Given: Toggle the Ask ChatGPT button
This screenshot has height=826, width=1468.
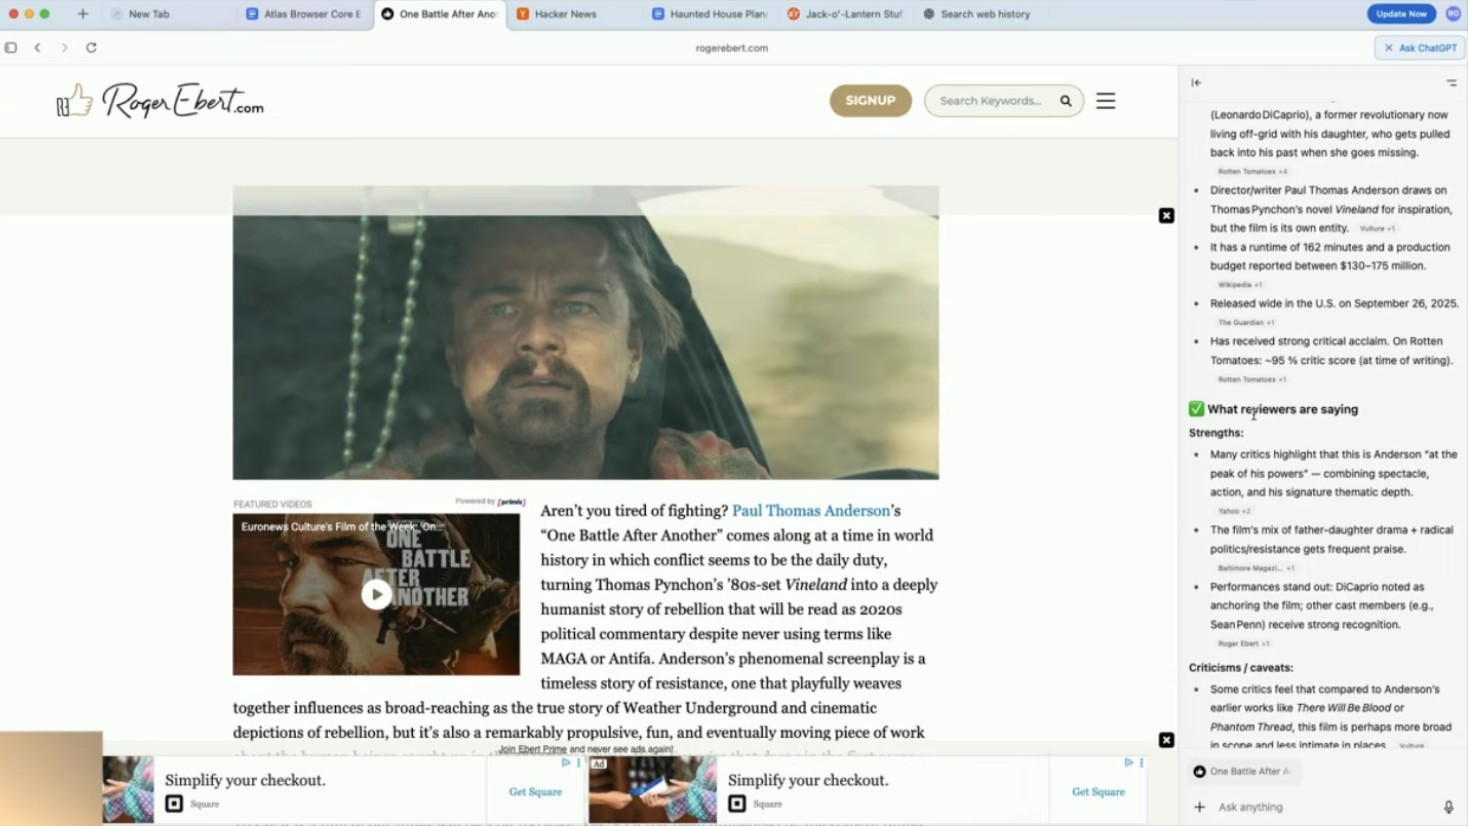Looking at the screenshot, I should click(1420, 47).
